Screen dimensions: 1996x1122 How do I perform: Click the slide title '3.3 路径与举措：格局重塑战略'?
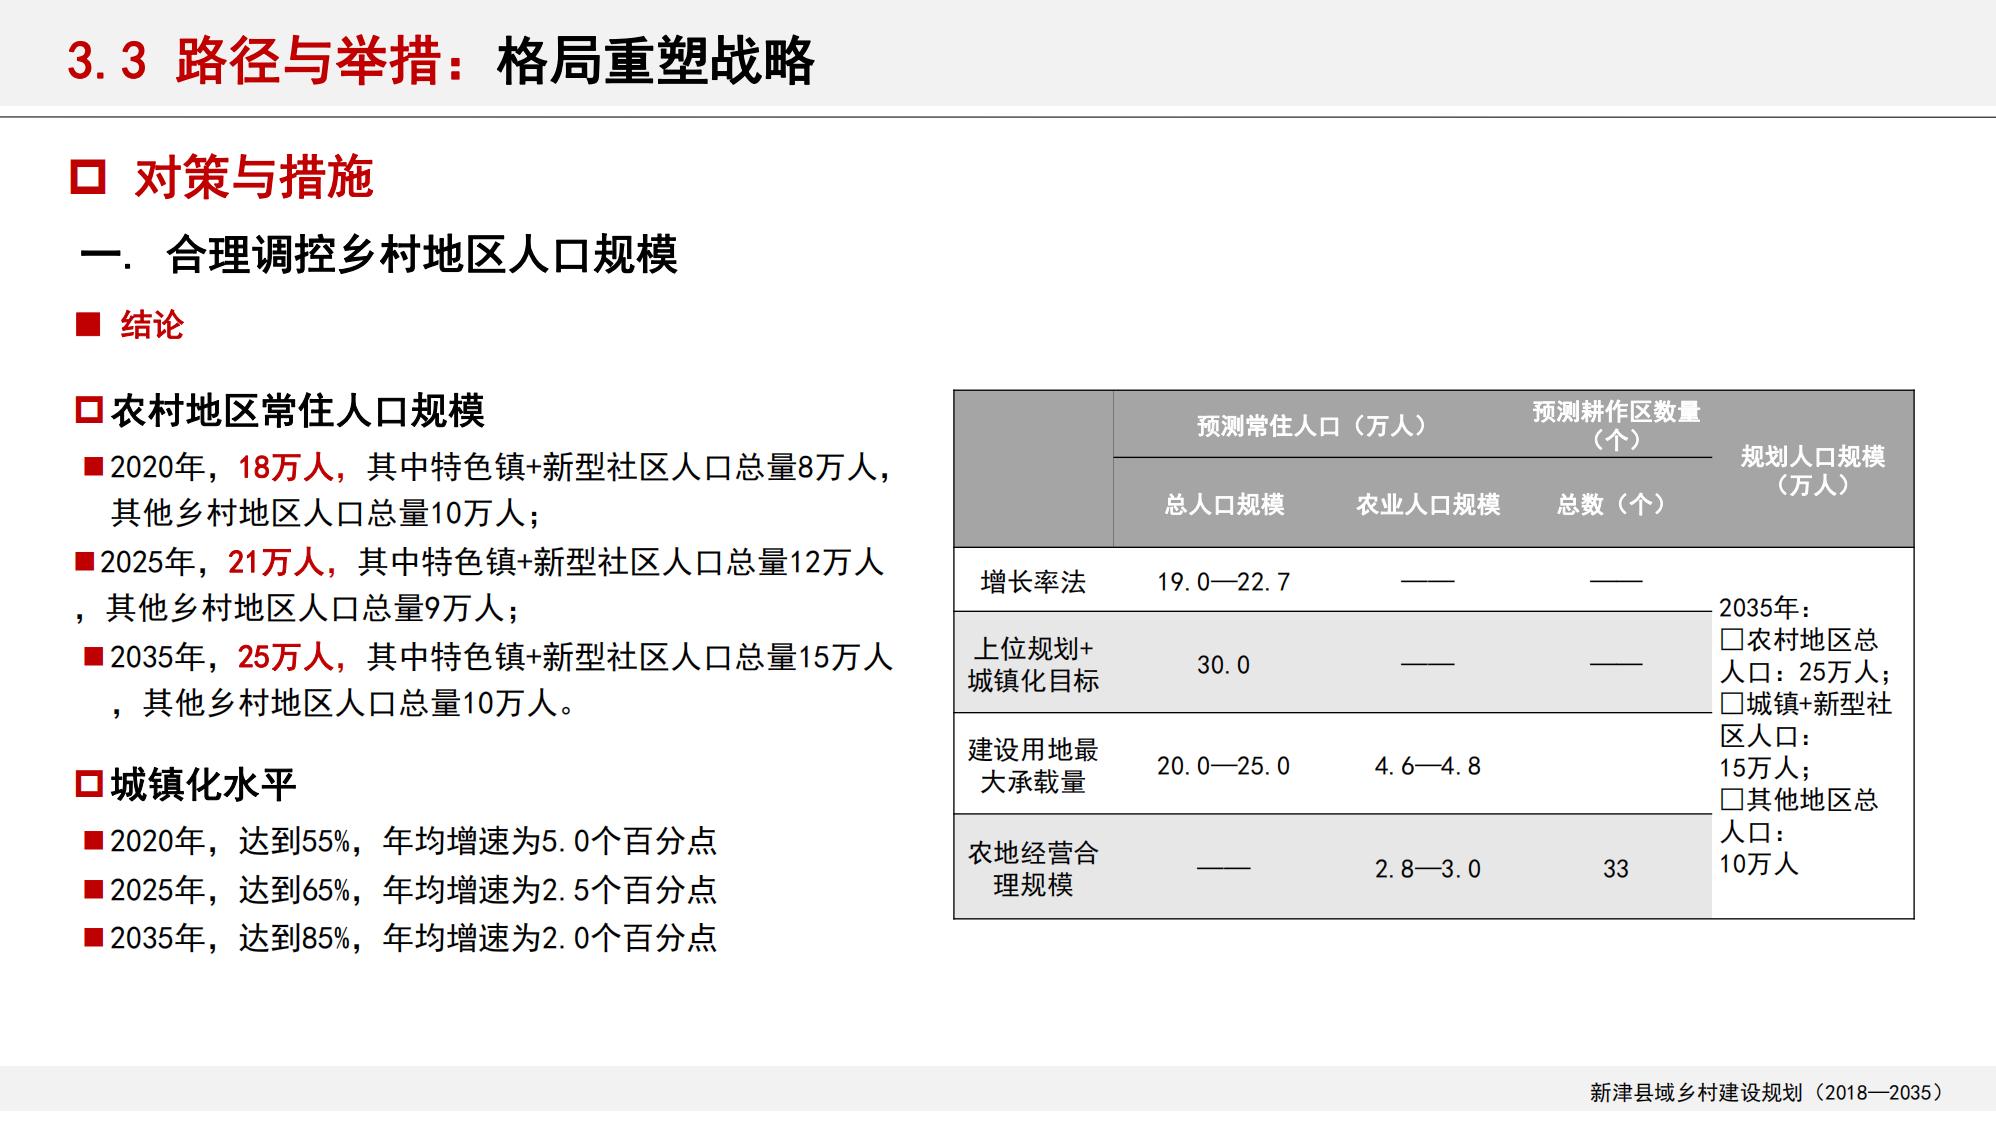coord(440,61)
